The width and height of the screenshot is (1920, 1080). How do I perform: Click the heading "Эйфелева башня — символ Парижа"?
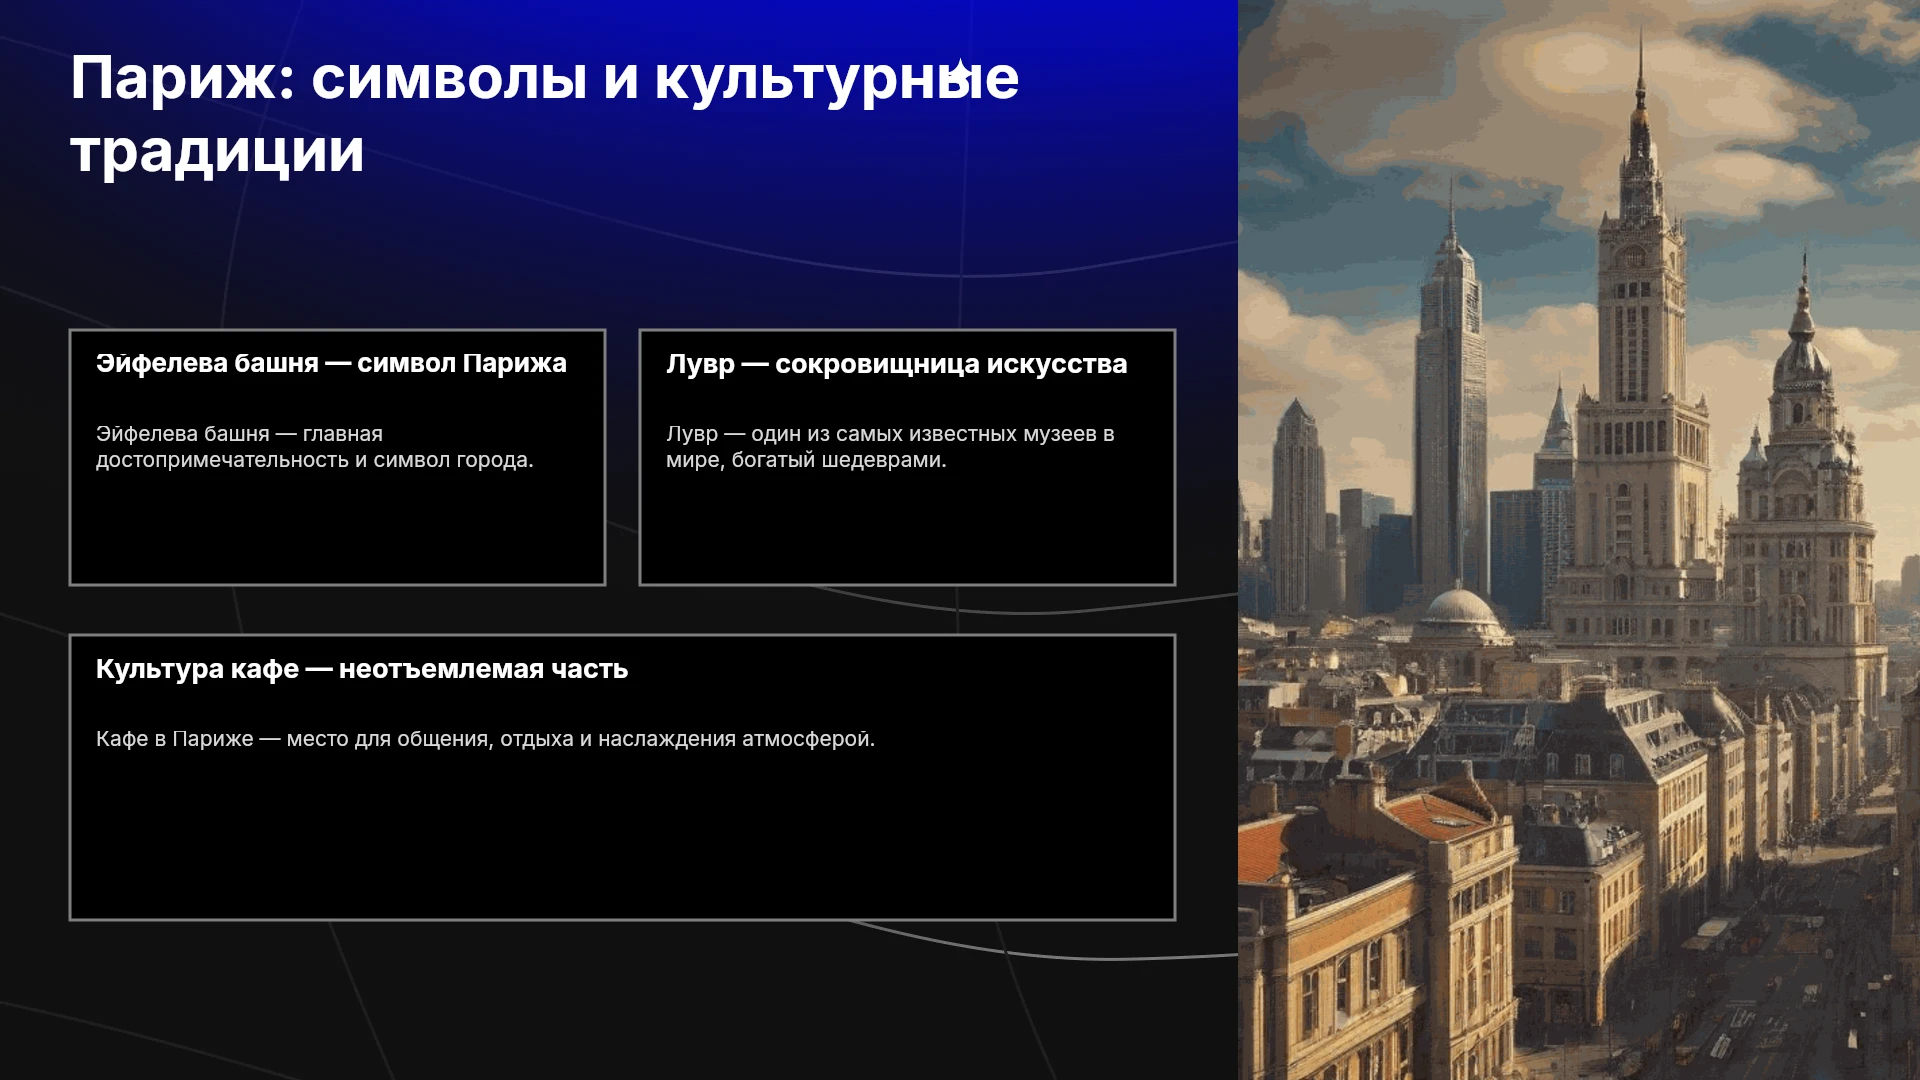coord(331,363)
